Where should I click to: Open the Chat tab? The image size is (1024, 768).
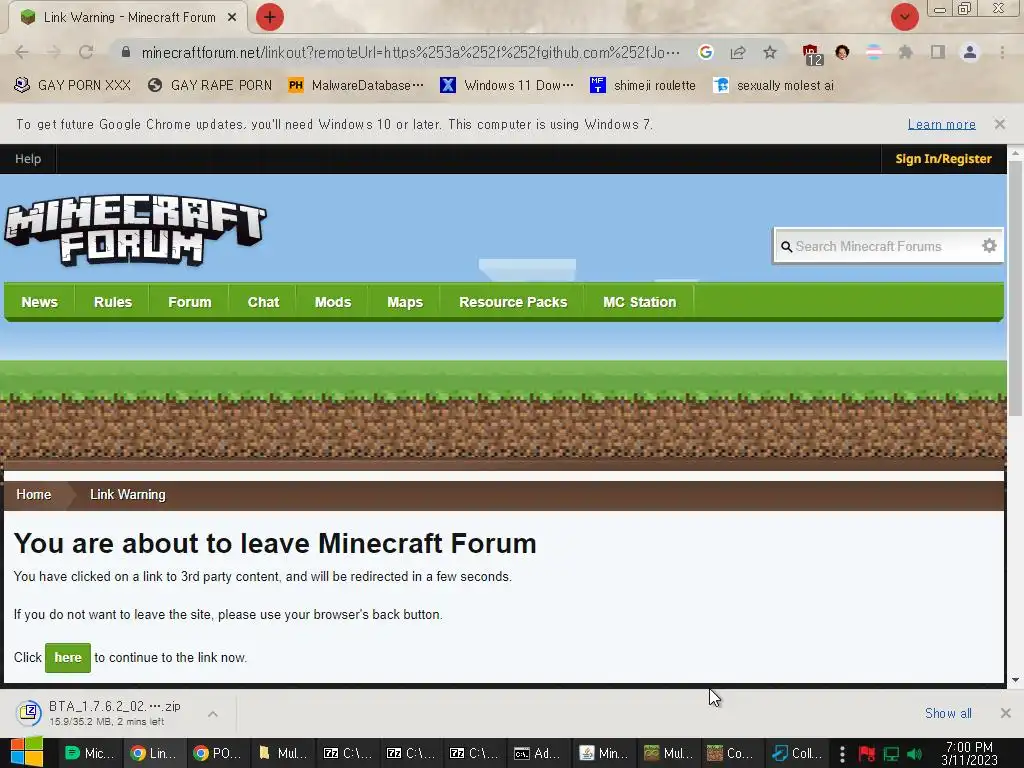pyautogui.click(x=263, y=302)
